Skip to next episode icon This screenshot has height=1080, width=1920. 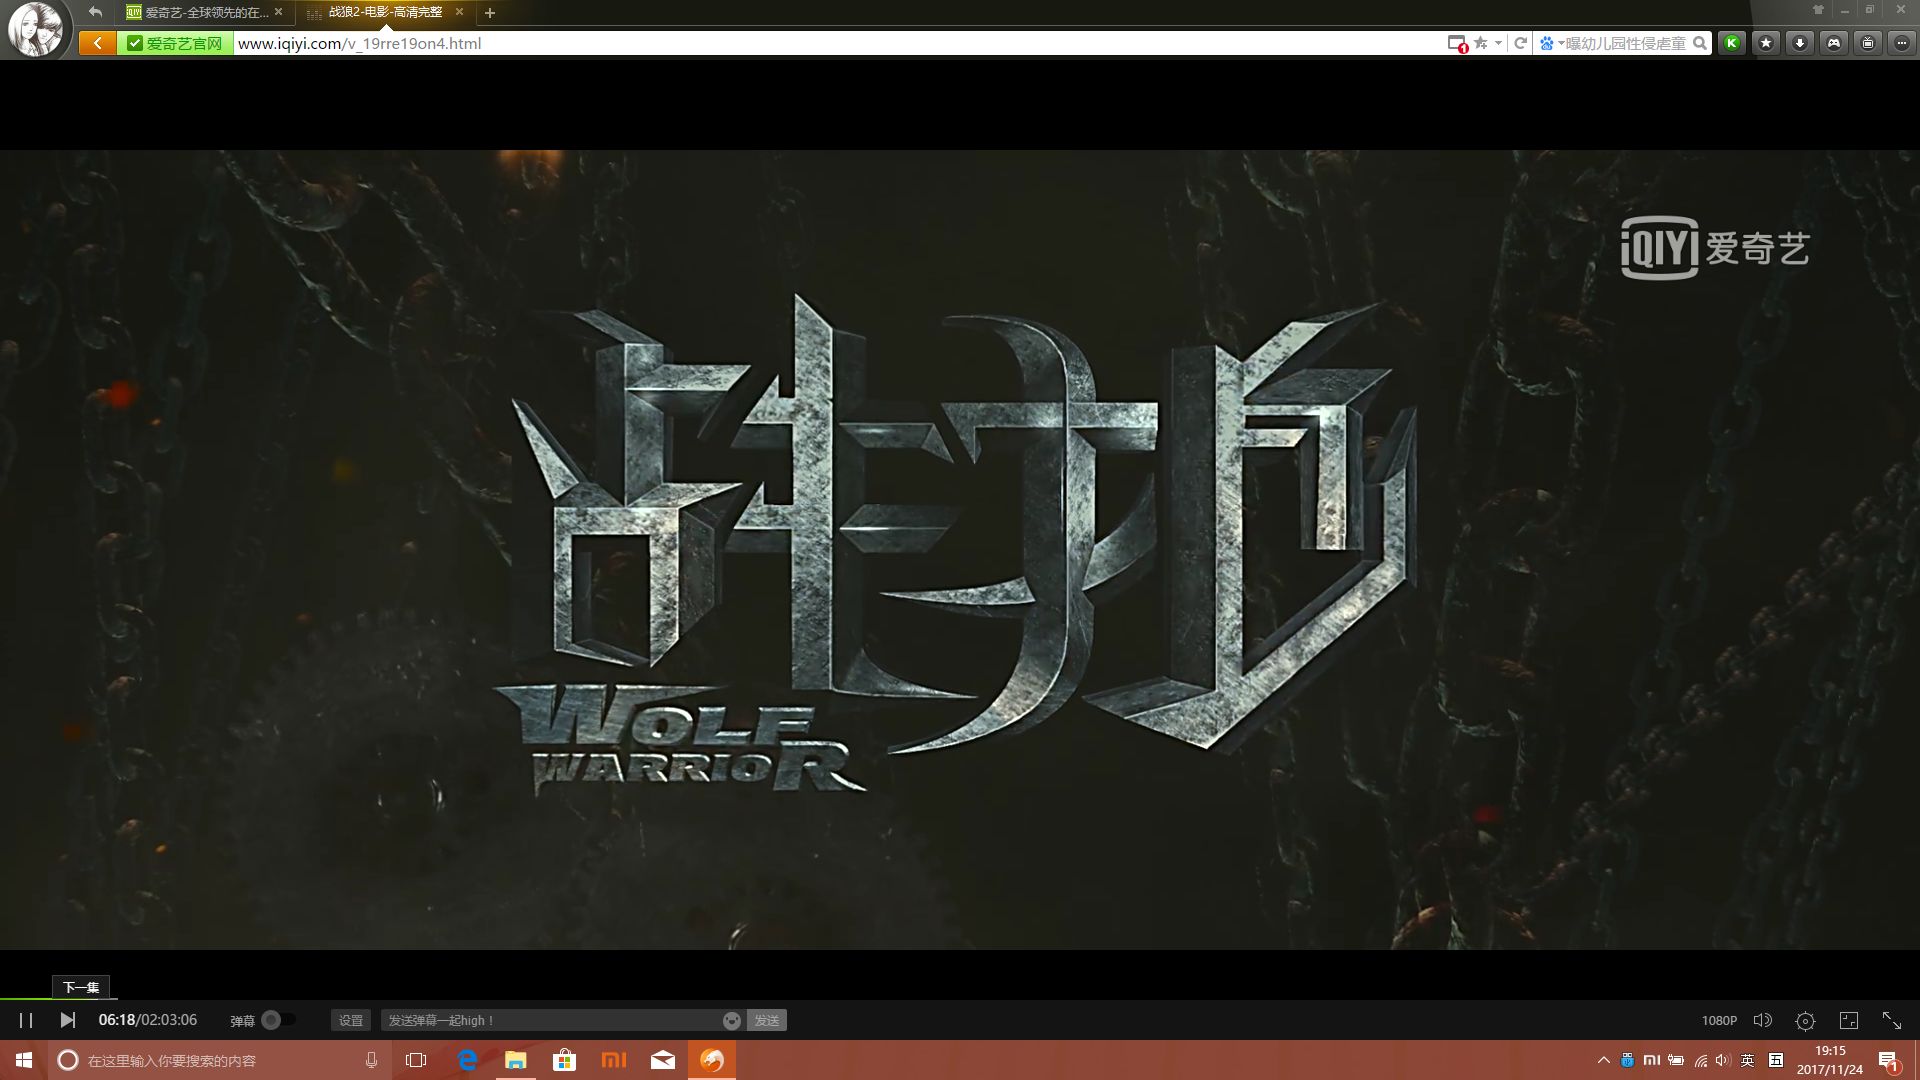[x=67, y=1020]
